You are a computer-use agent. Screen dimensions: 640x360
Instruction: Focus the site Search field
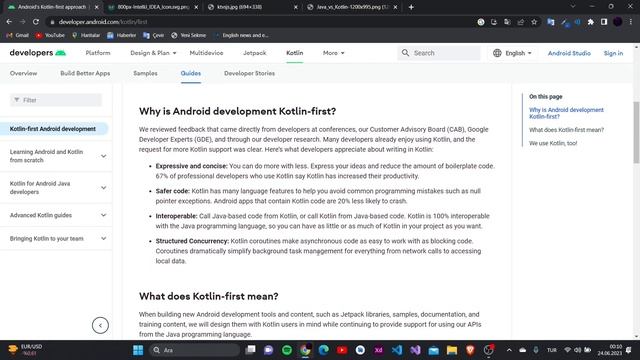(439, 53)
